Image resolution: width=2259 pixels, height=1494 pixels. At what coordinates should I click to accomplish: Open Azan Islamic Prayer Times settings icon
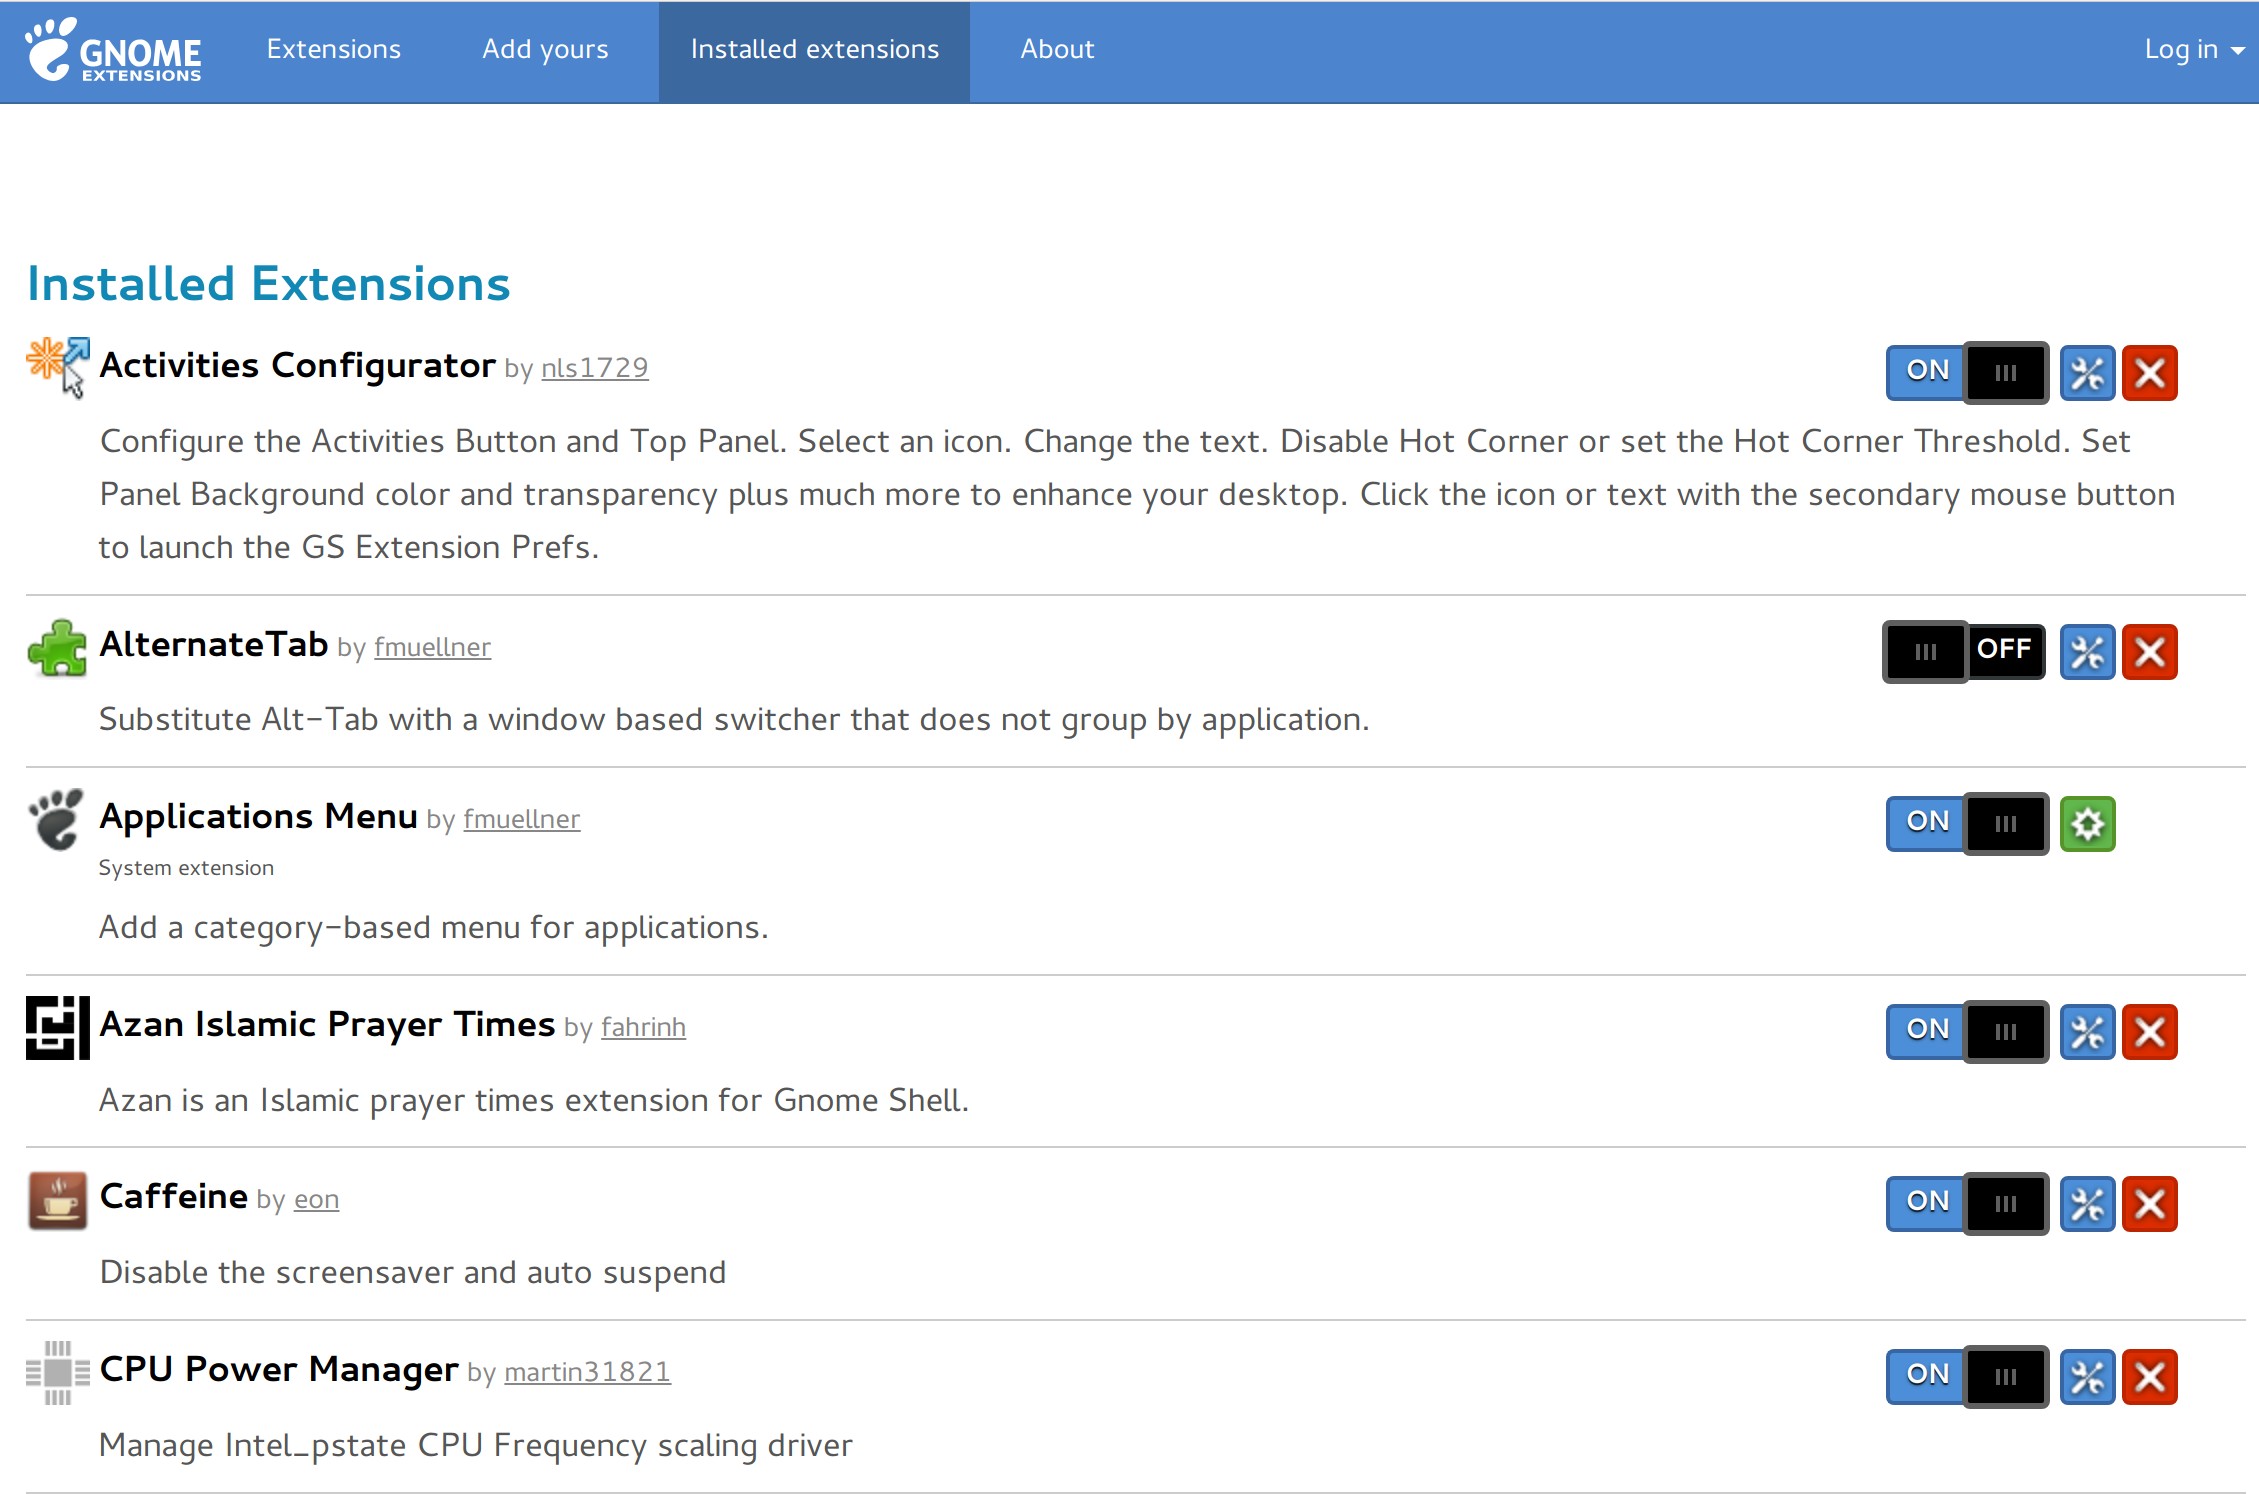pos(2087,1032)
